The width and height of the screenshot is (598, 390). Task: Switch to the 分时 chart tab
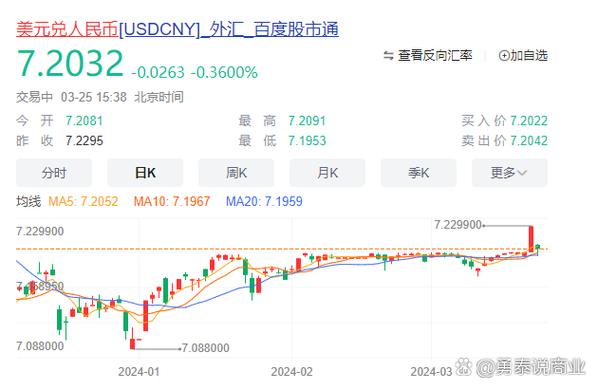coord(54,173)
